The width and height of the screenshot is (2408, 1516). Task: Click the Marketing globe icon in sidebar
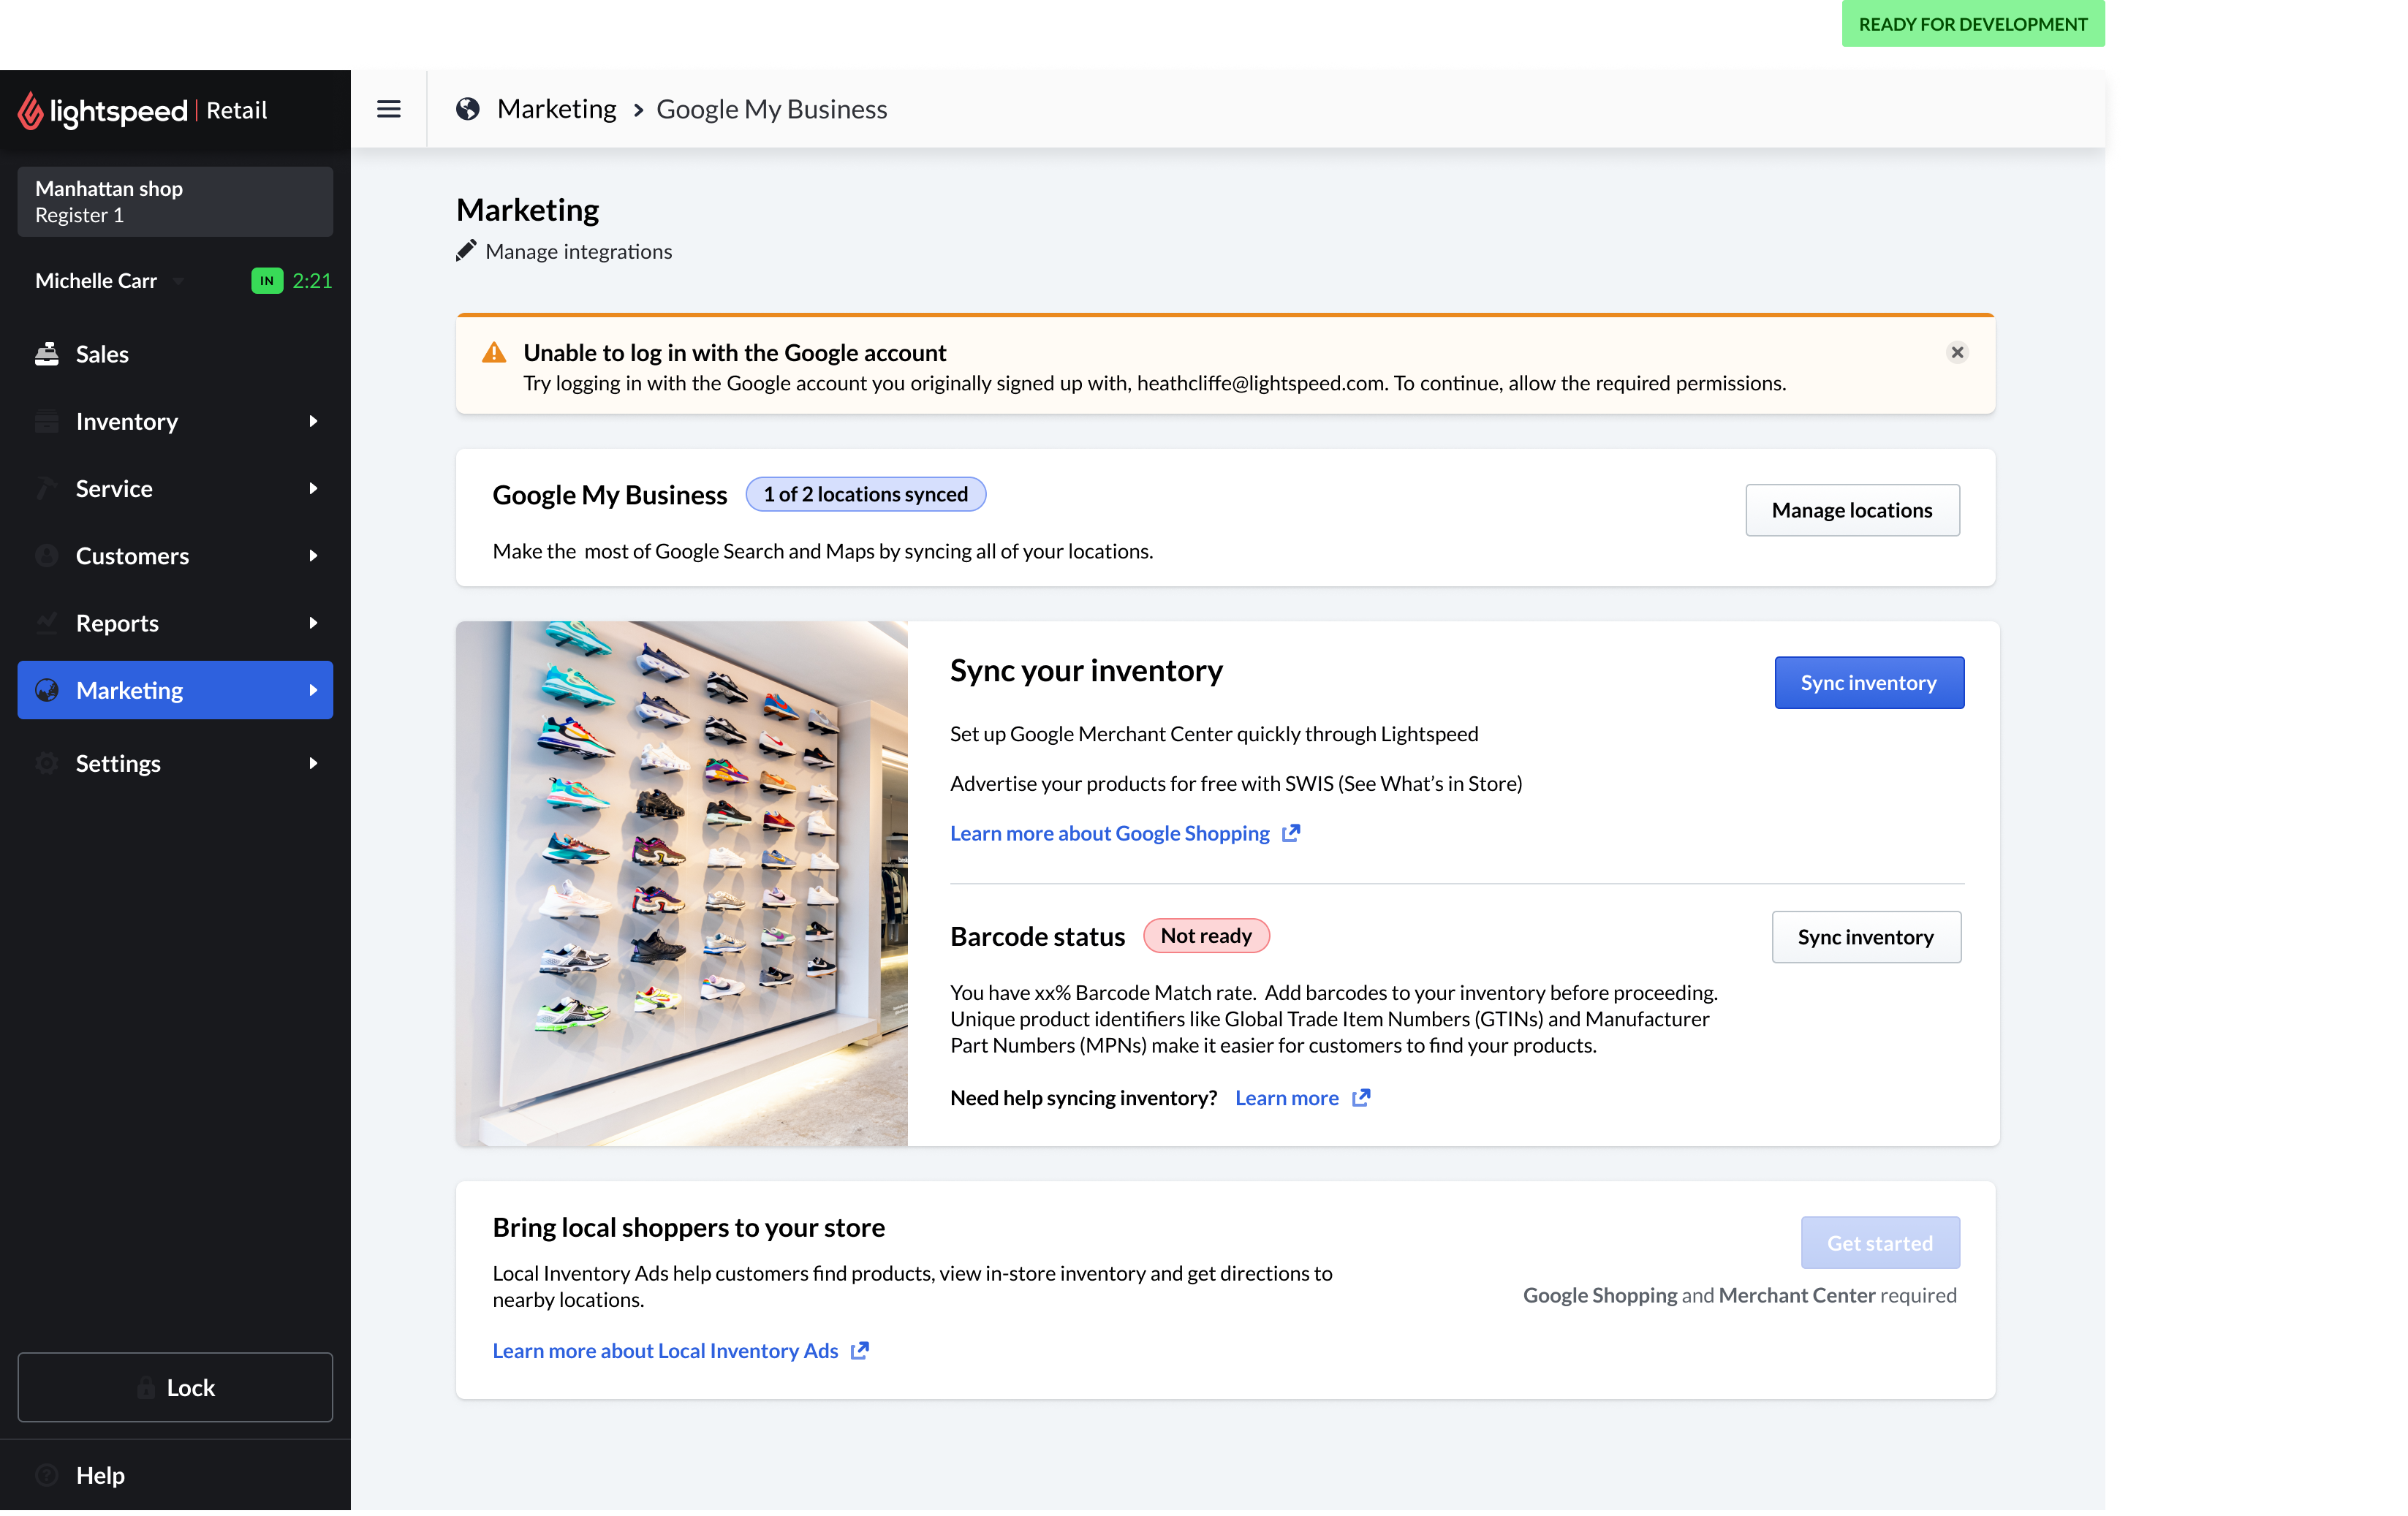pos(47,690)
